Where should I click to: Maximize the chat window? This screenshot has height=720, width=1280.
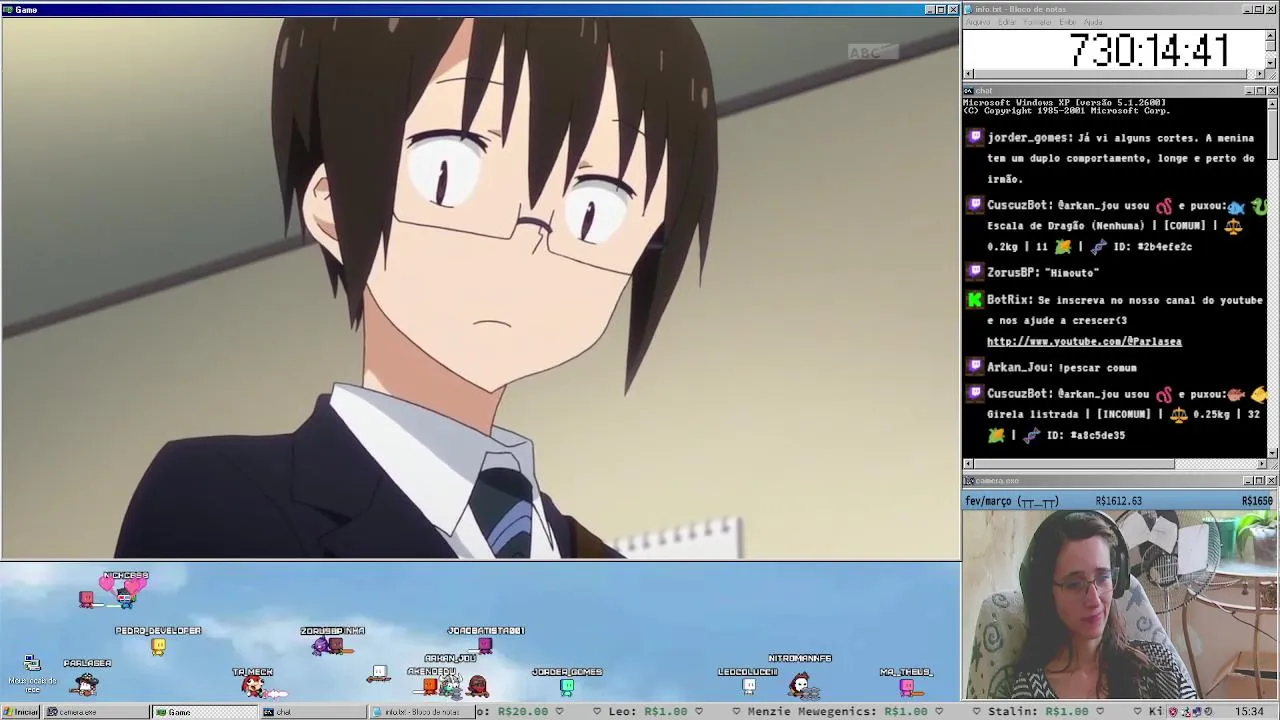pyautogui.click(x=1260, y=91)
